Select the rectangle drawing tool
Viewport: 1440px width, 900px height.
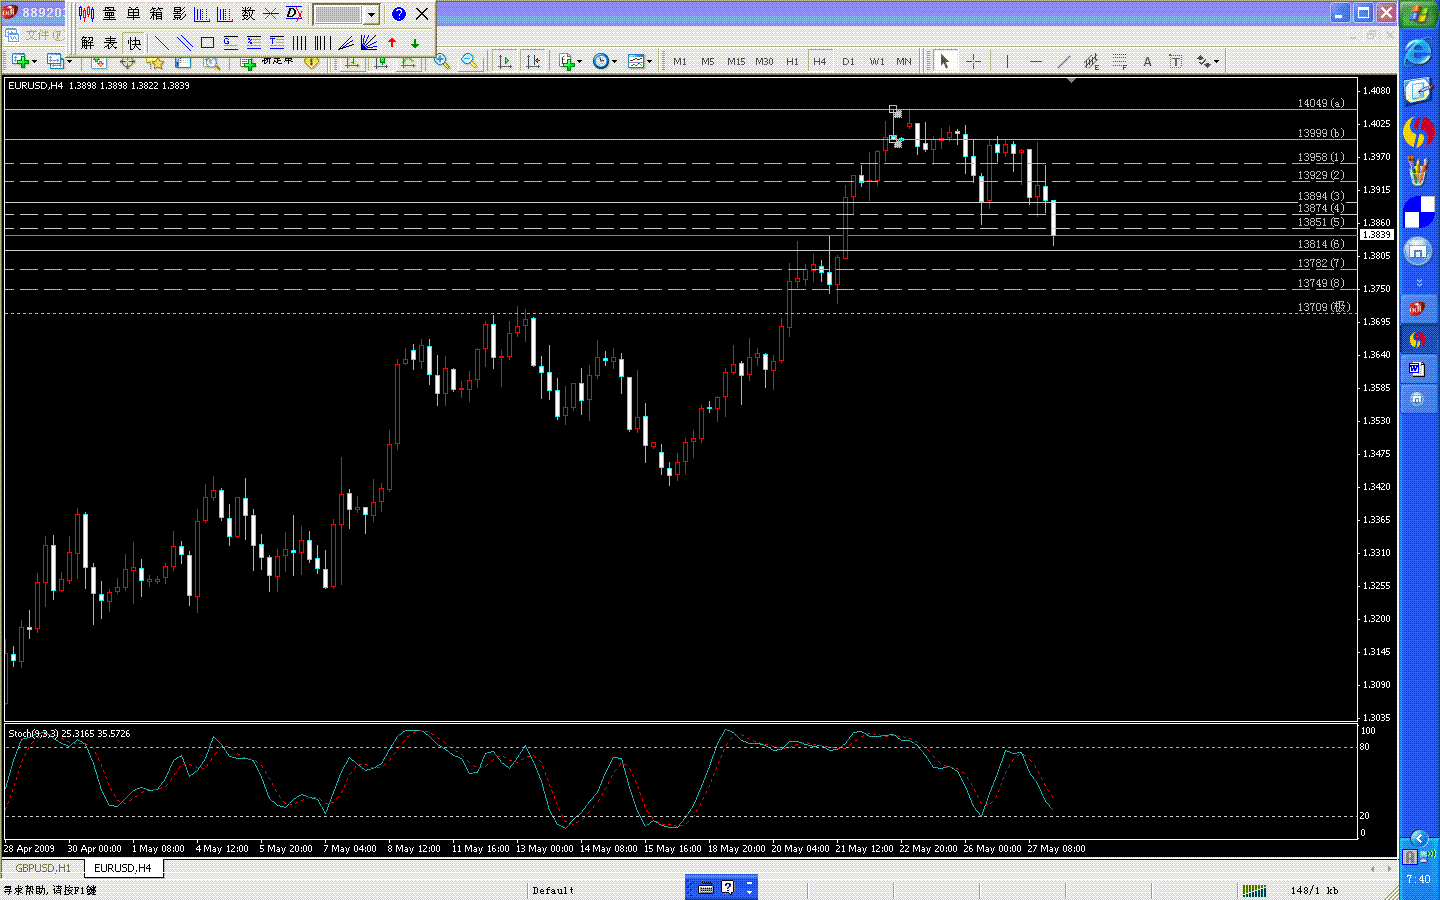[x=207, y=43]
